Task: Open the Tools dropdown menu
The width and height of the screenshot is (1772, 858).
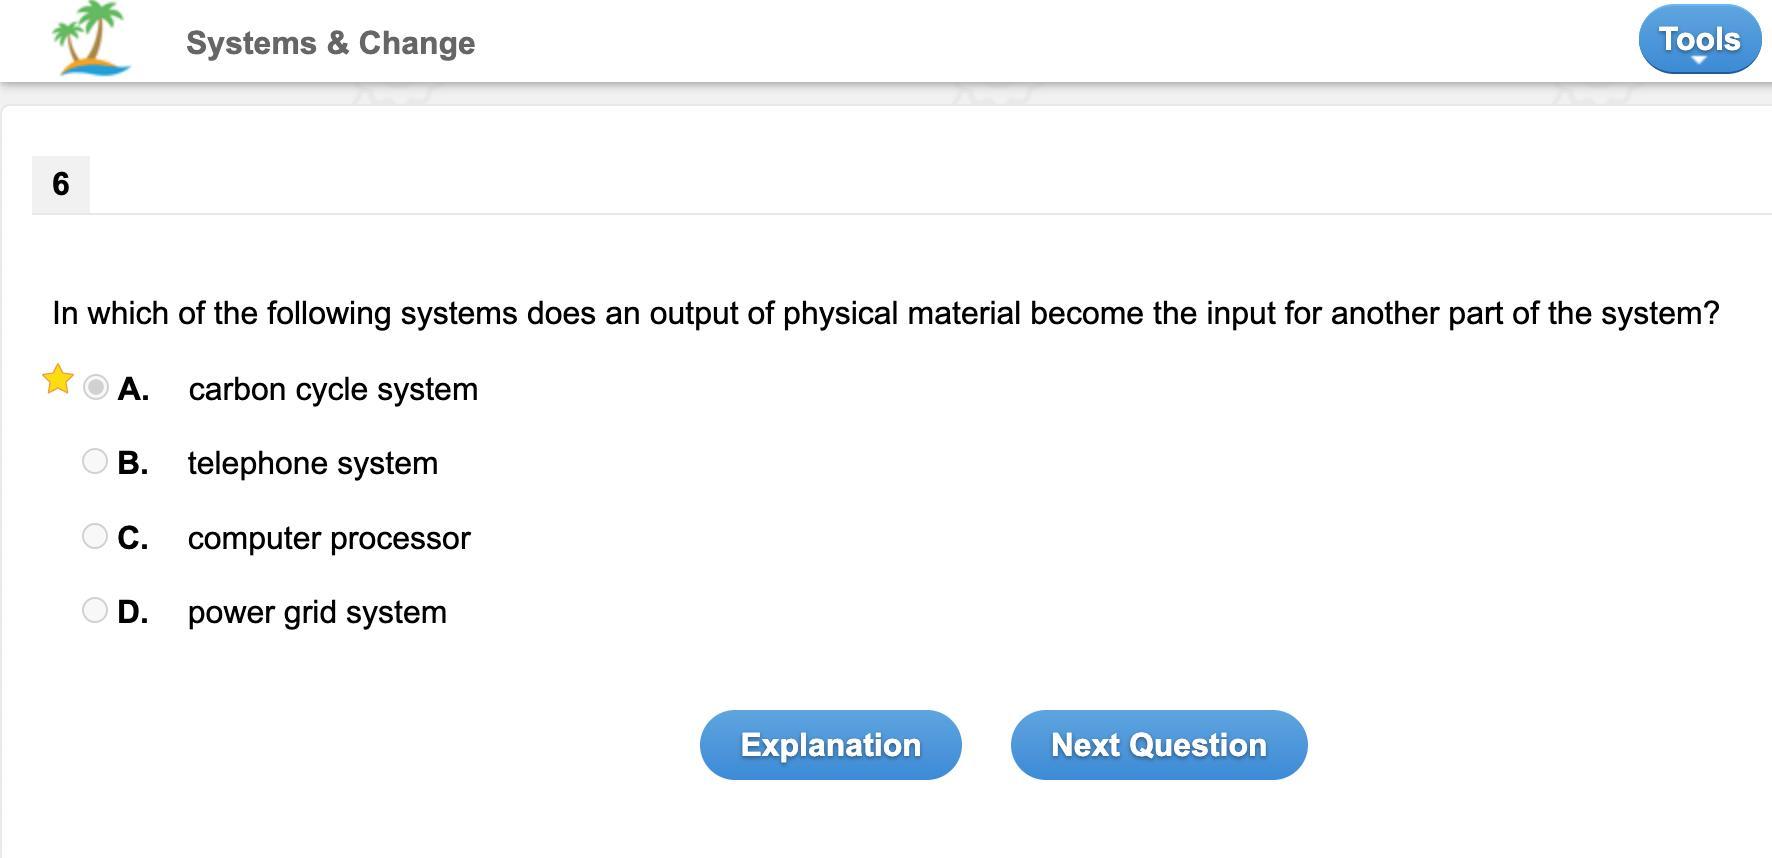Action: (x=1699, y=40)
